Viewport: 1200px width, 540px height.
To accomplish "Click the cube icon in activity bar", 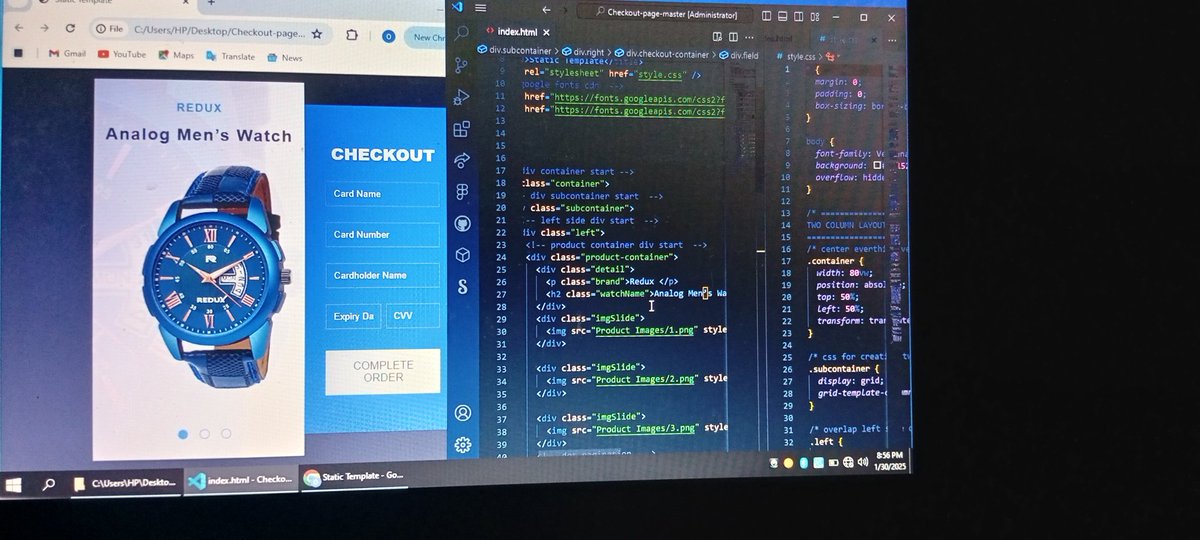I will 462,255.
